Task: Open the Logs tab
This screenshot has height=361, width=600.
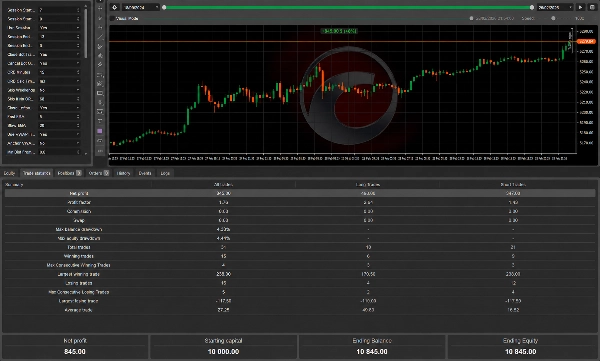Action: pos(165,173)
